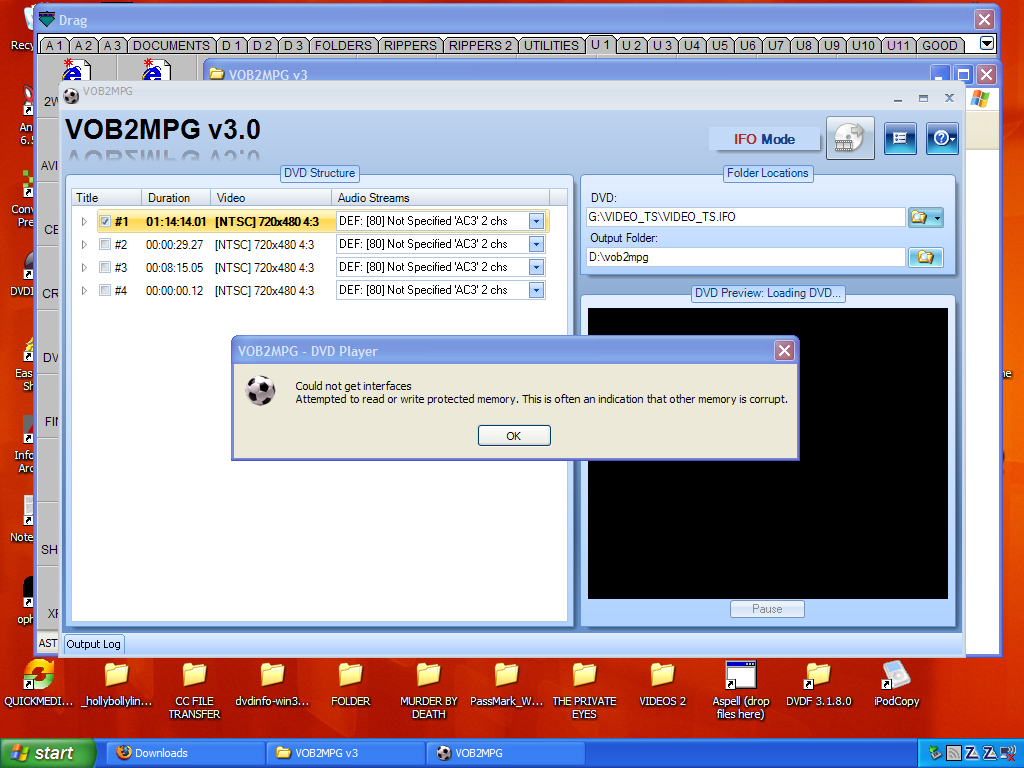The height and width of the screenshot is (768, 1024).
Task: Open the Drag window tab overflow dropdown
Action: coord(987,44)
